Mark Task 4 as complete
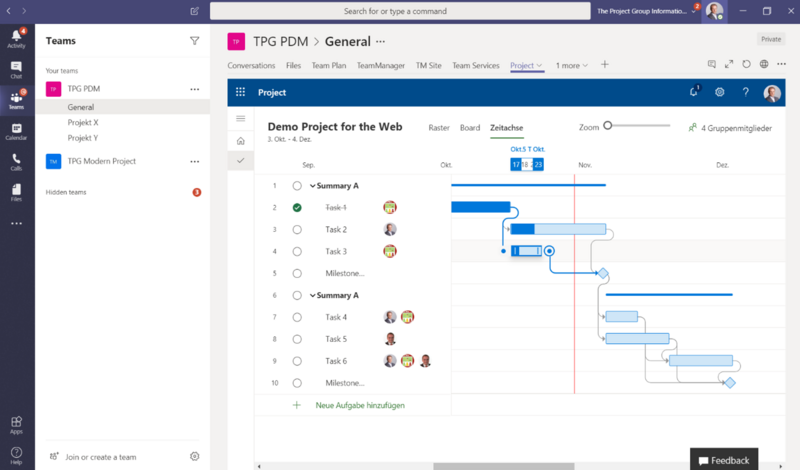800x470 pixels. coord(297,317)
